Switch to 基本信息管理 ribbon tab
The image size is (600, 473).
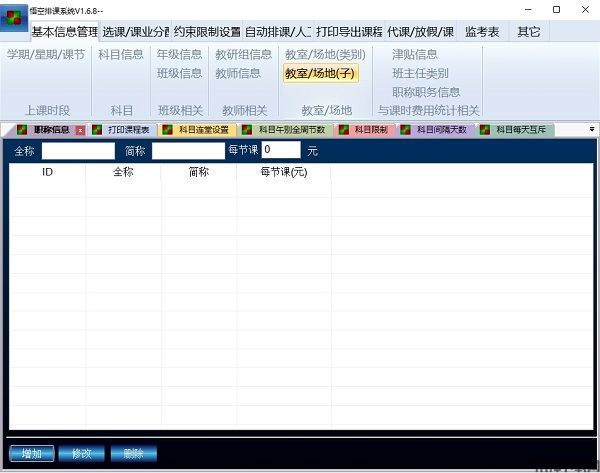tap(64, 31)
